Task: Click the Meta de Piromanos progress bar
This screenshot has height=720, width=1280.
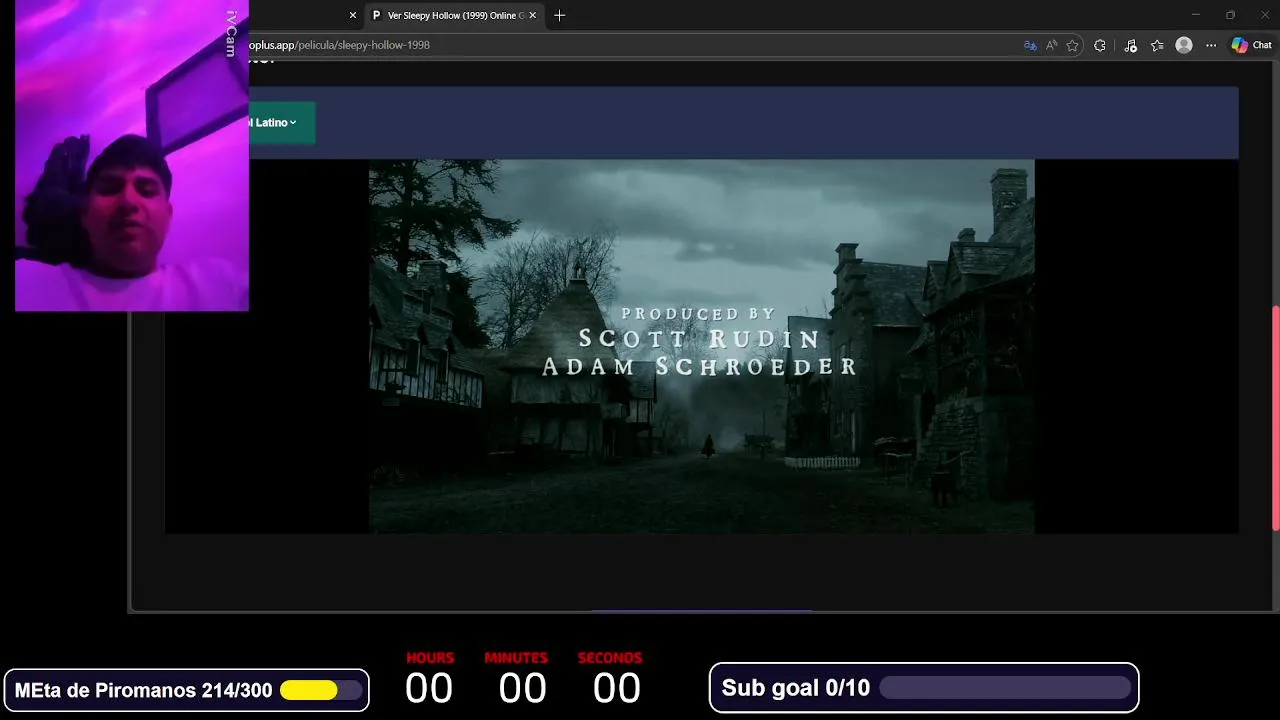Action: click(321, 690)
